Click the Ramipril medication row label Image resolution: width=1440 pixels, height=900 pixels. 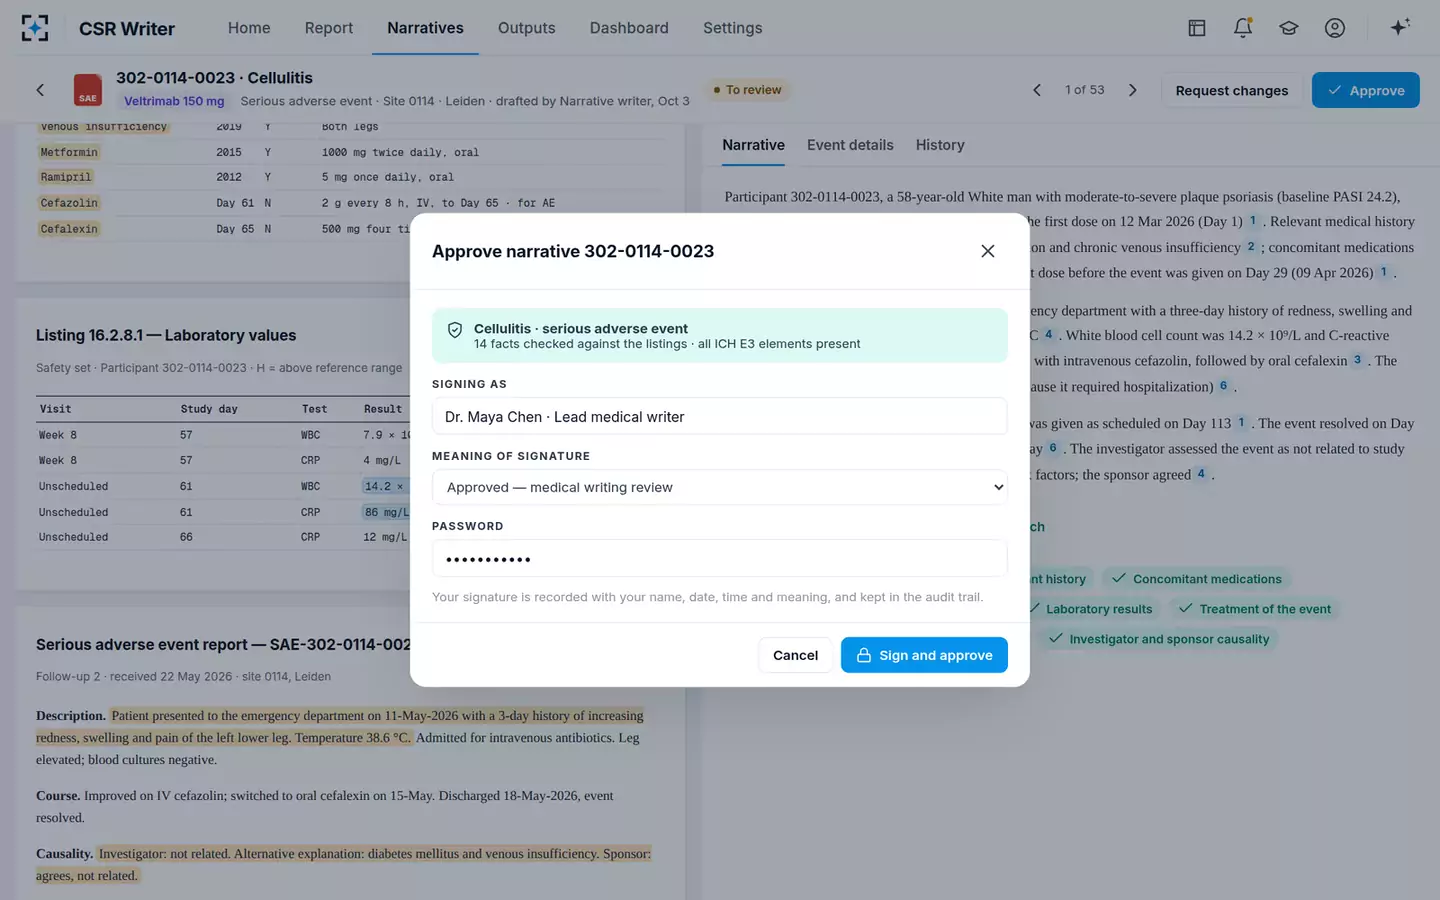66,177
